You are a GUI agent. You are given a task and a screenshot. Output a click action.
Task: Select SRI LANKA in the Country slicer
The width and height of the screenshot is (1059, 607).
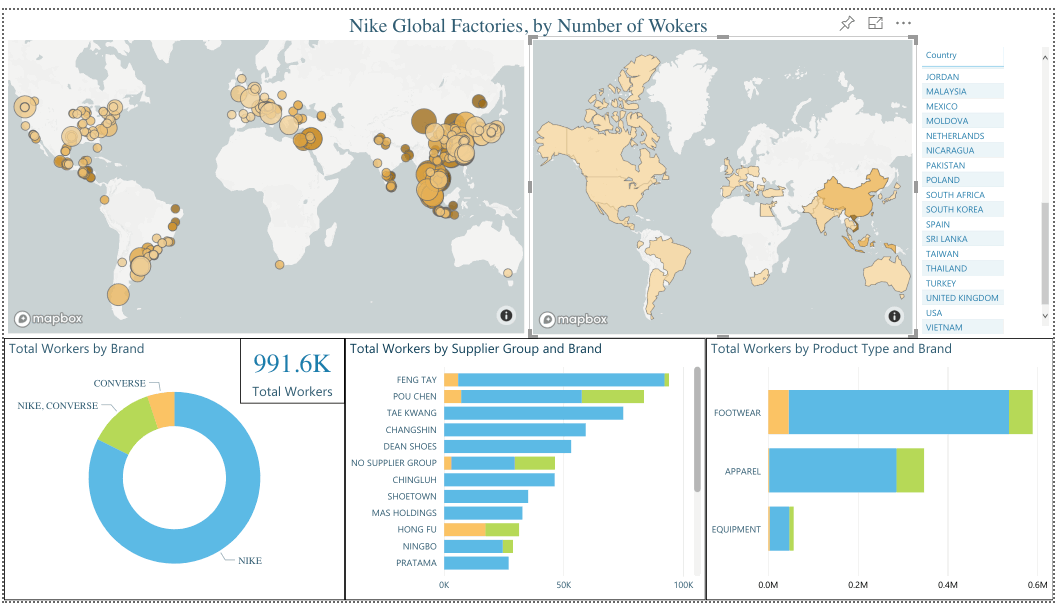click(962, 239)
